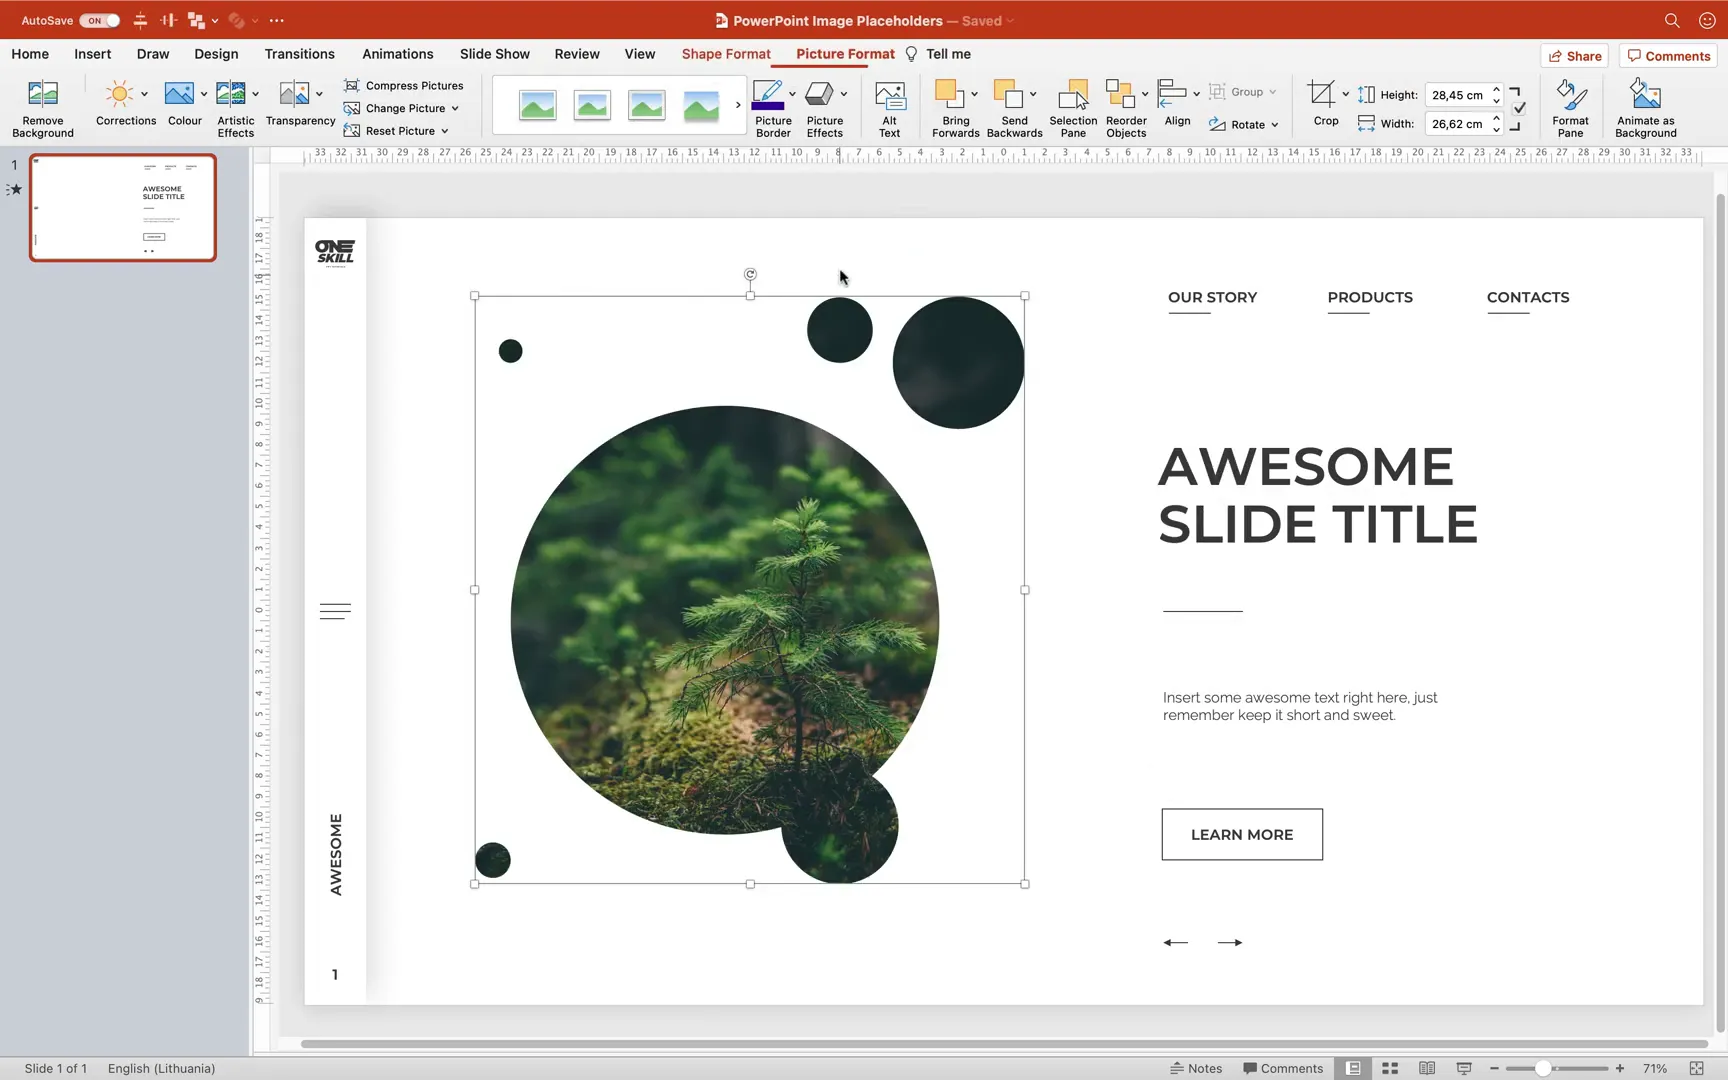
Task: Switch to Slide Sorter view
Action: [1390, 1068]
